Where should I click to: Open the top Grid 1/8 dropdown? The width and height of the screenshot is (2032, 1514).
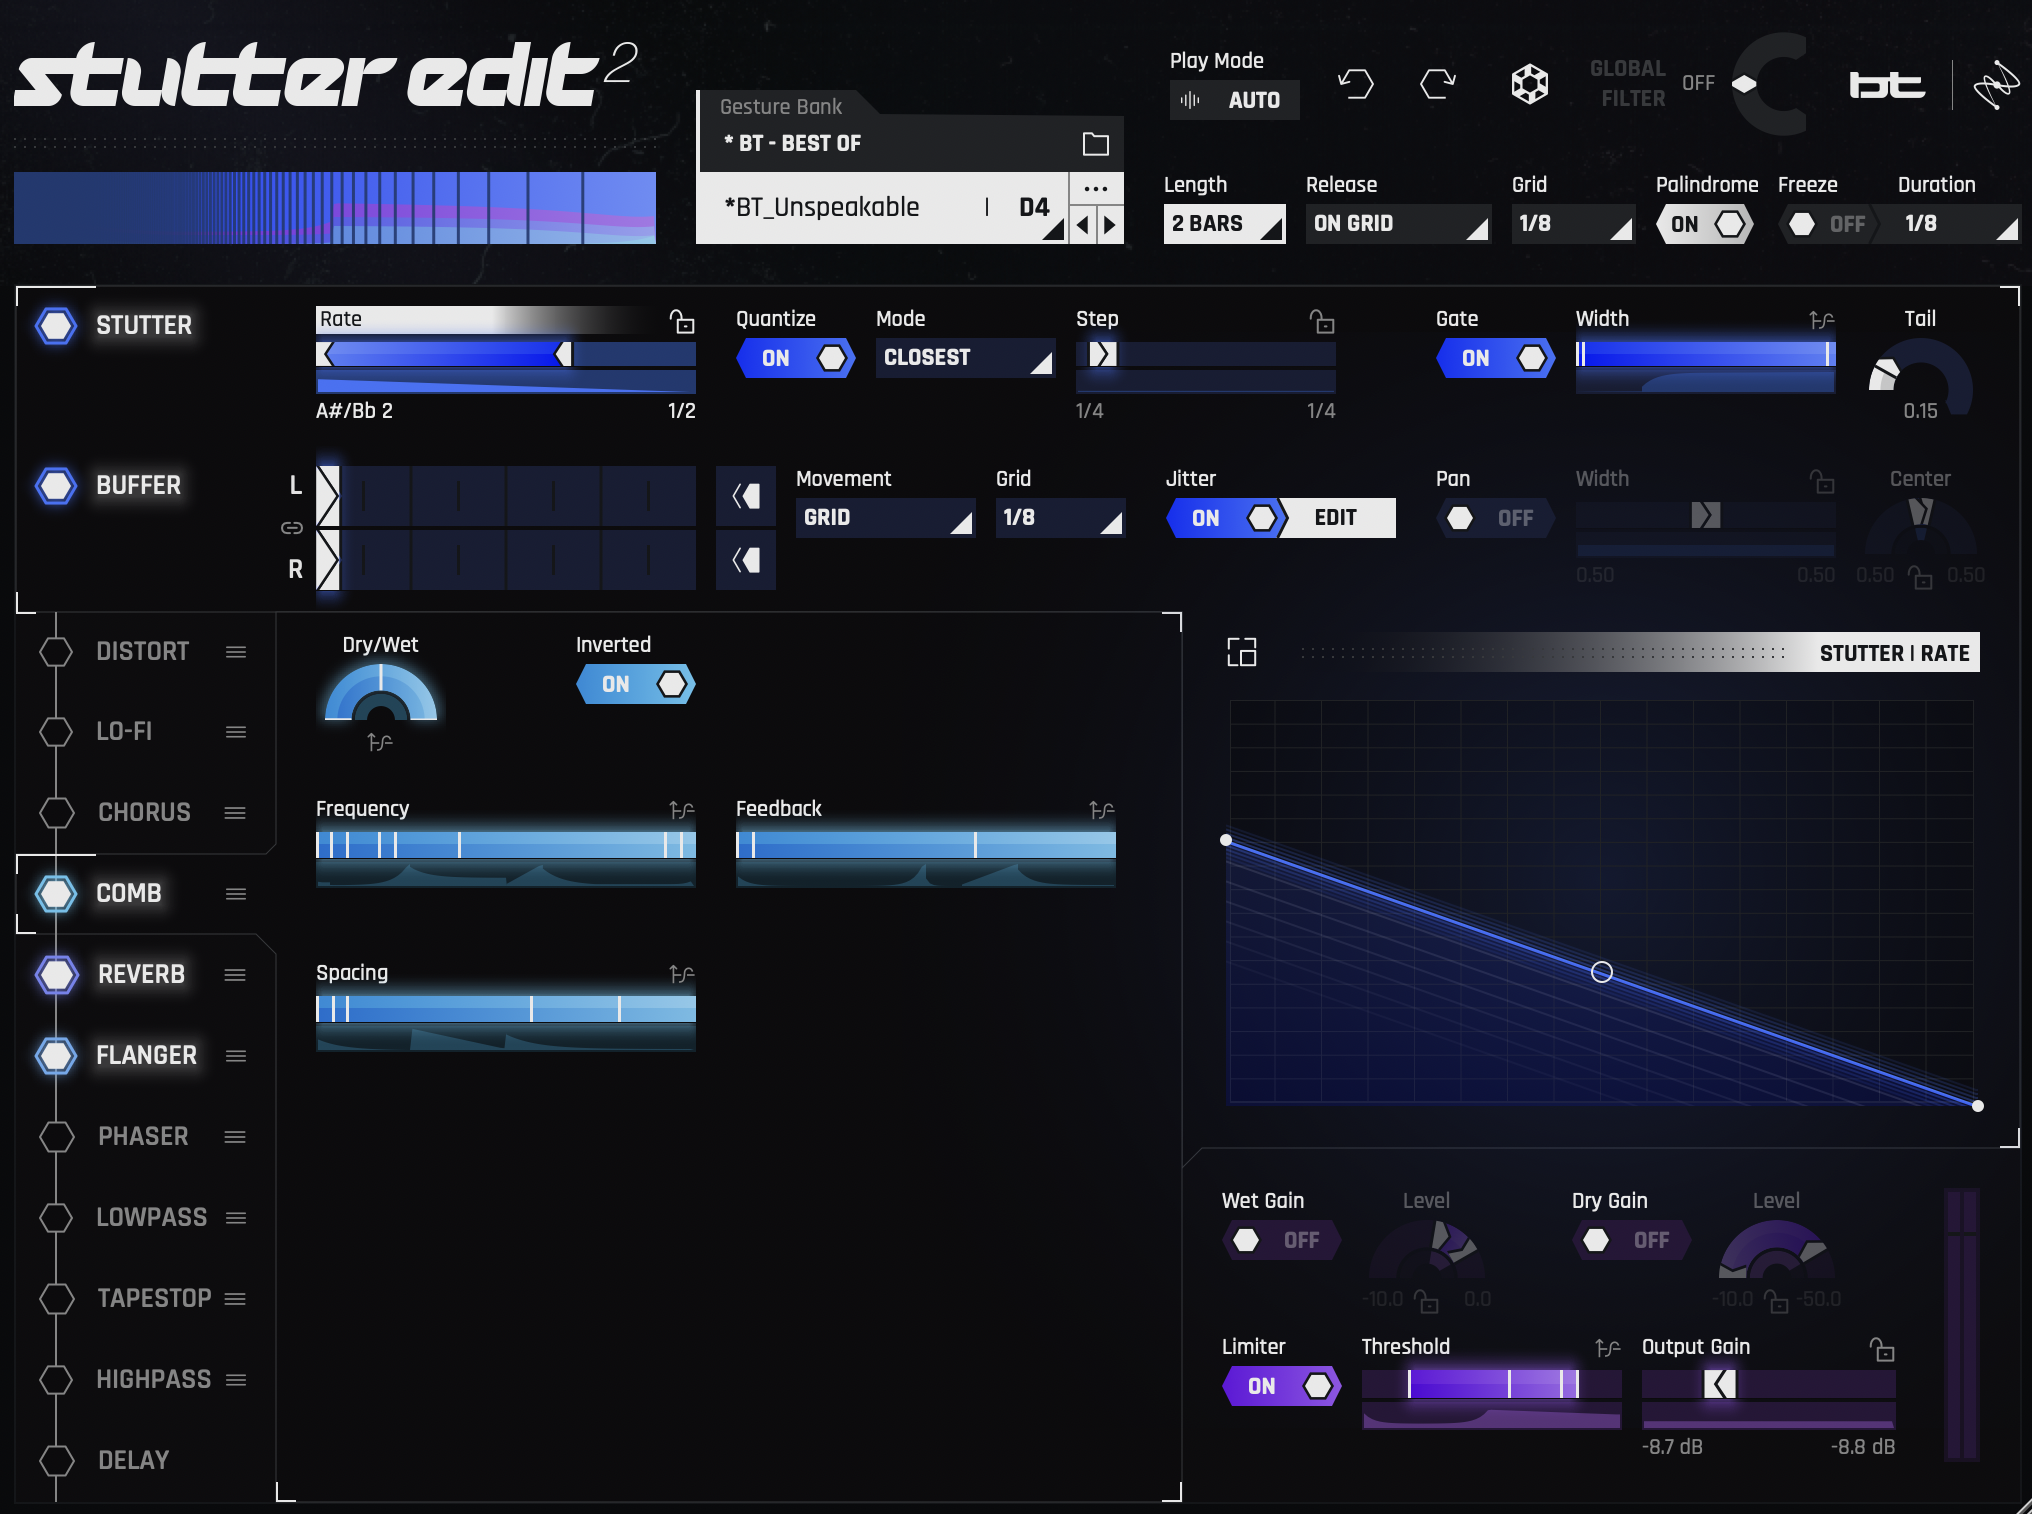click(1574, 224)
